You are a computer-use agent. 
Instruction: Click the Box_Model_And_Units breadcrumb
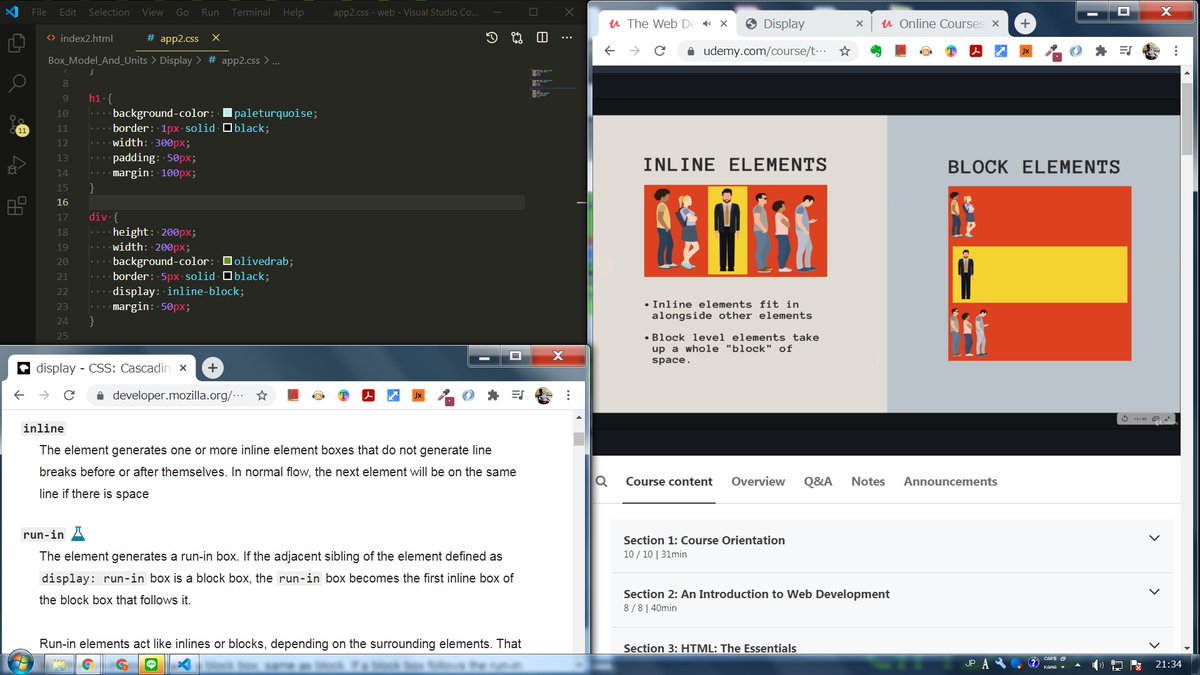(96, 61)
